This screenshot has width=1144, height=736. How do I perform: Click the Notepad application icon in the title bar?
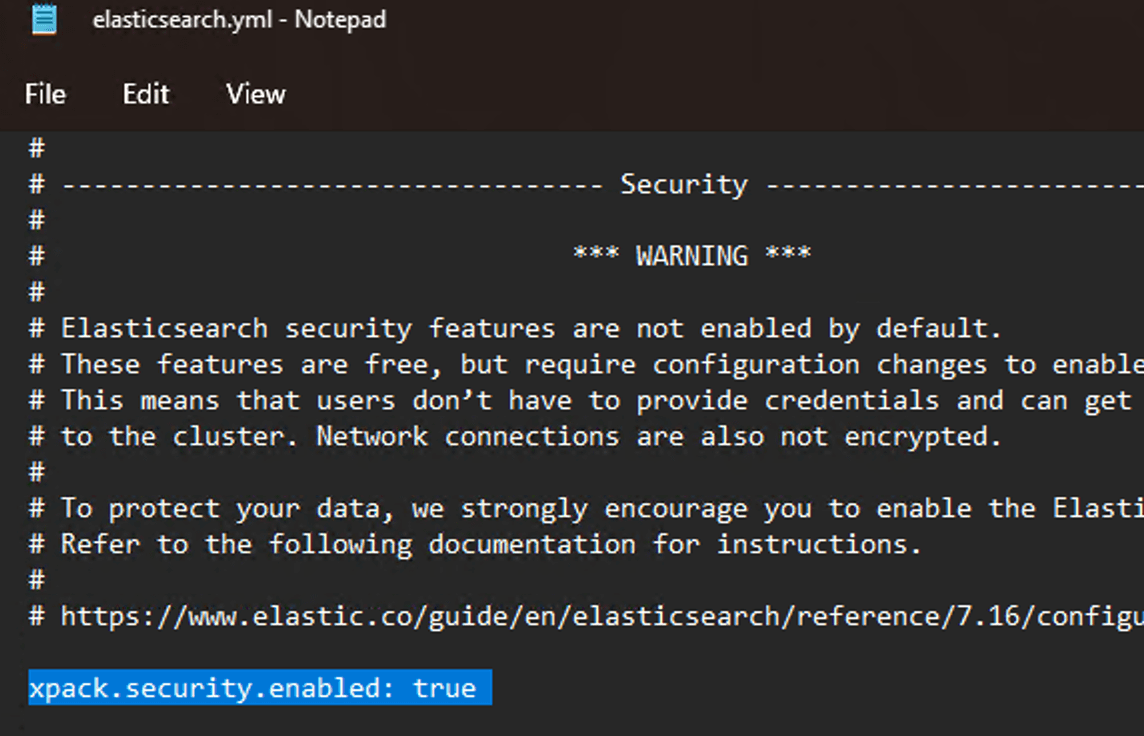pyautogui.click(x=44, y=18)
